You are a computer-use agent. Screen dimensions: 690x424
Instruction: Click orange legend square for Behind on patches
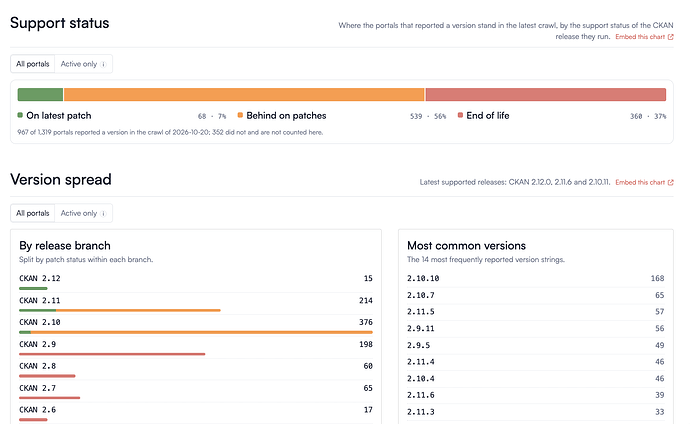tap(240, 115)
